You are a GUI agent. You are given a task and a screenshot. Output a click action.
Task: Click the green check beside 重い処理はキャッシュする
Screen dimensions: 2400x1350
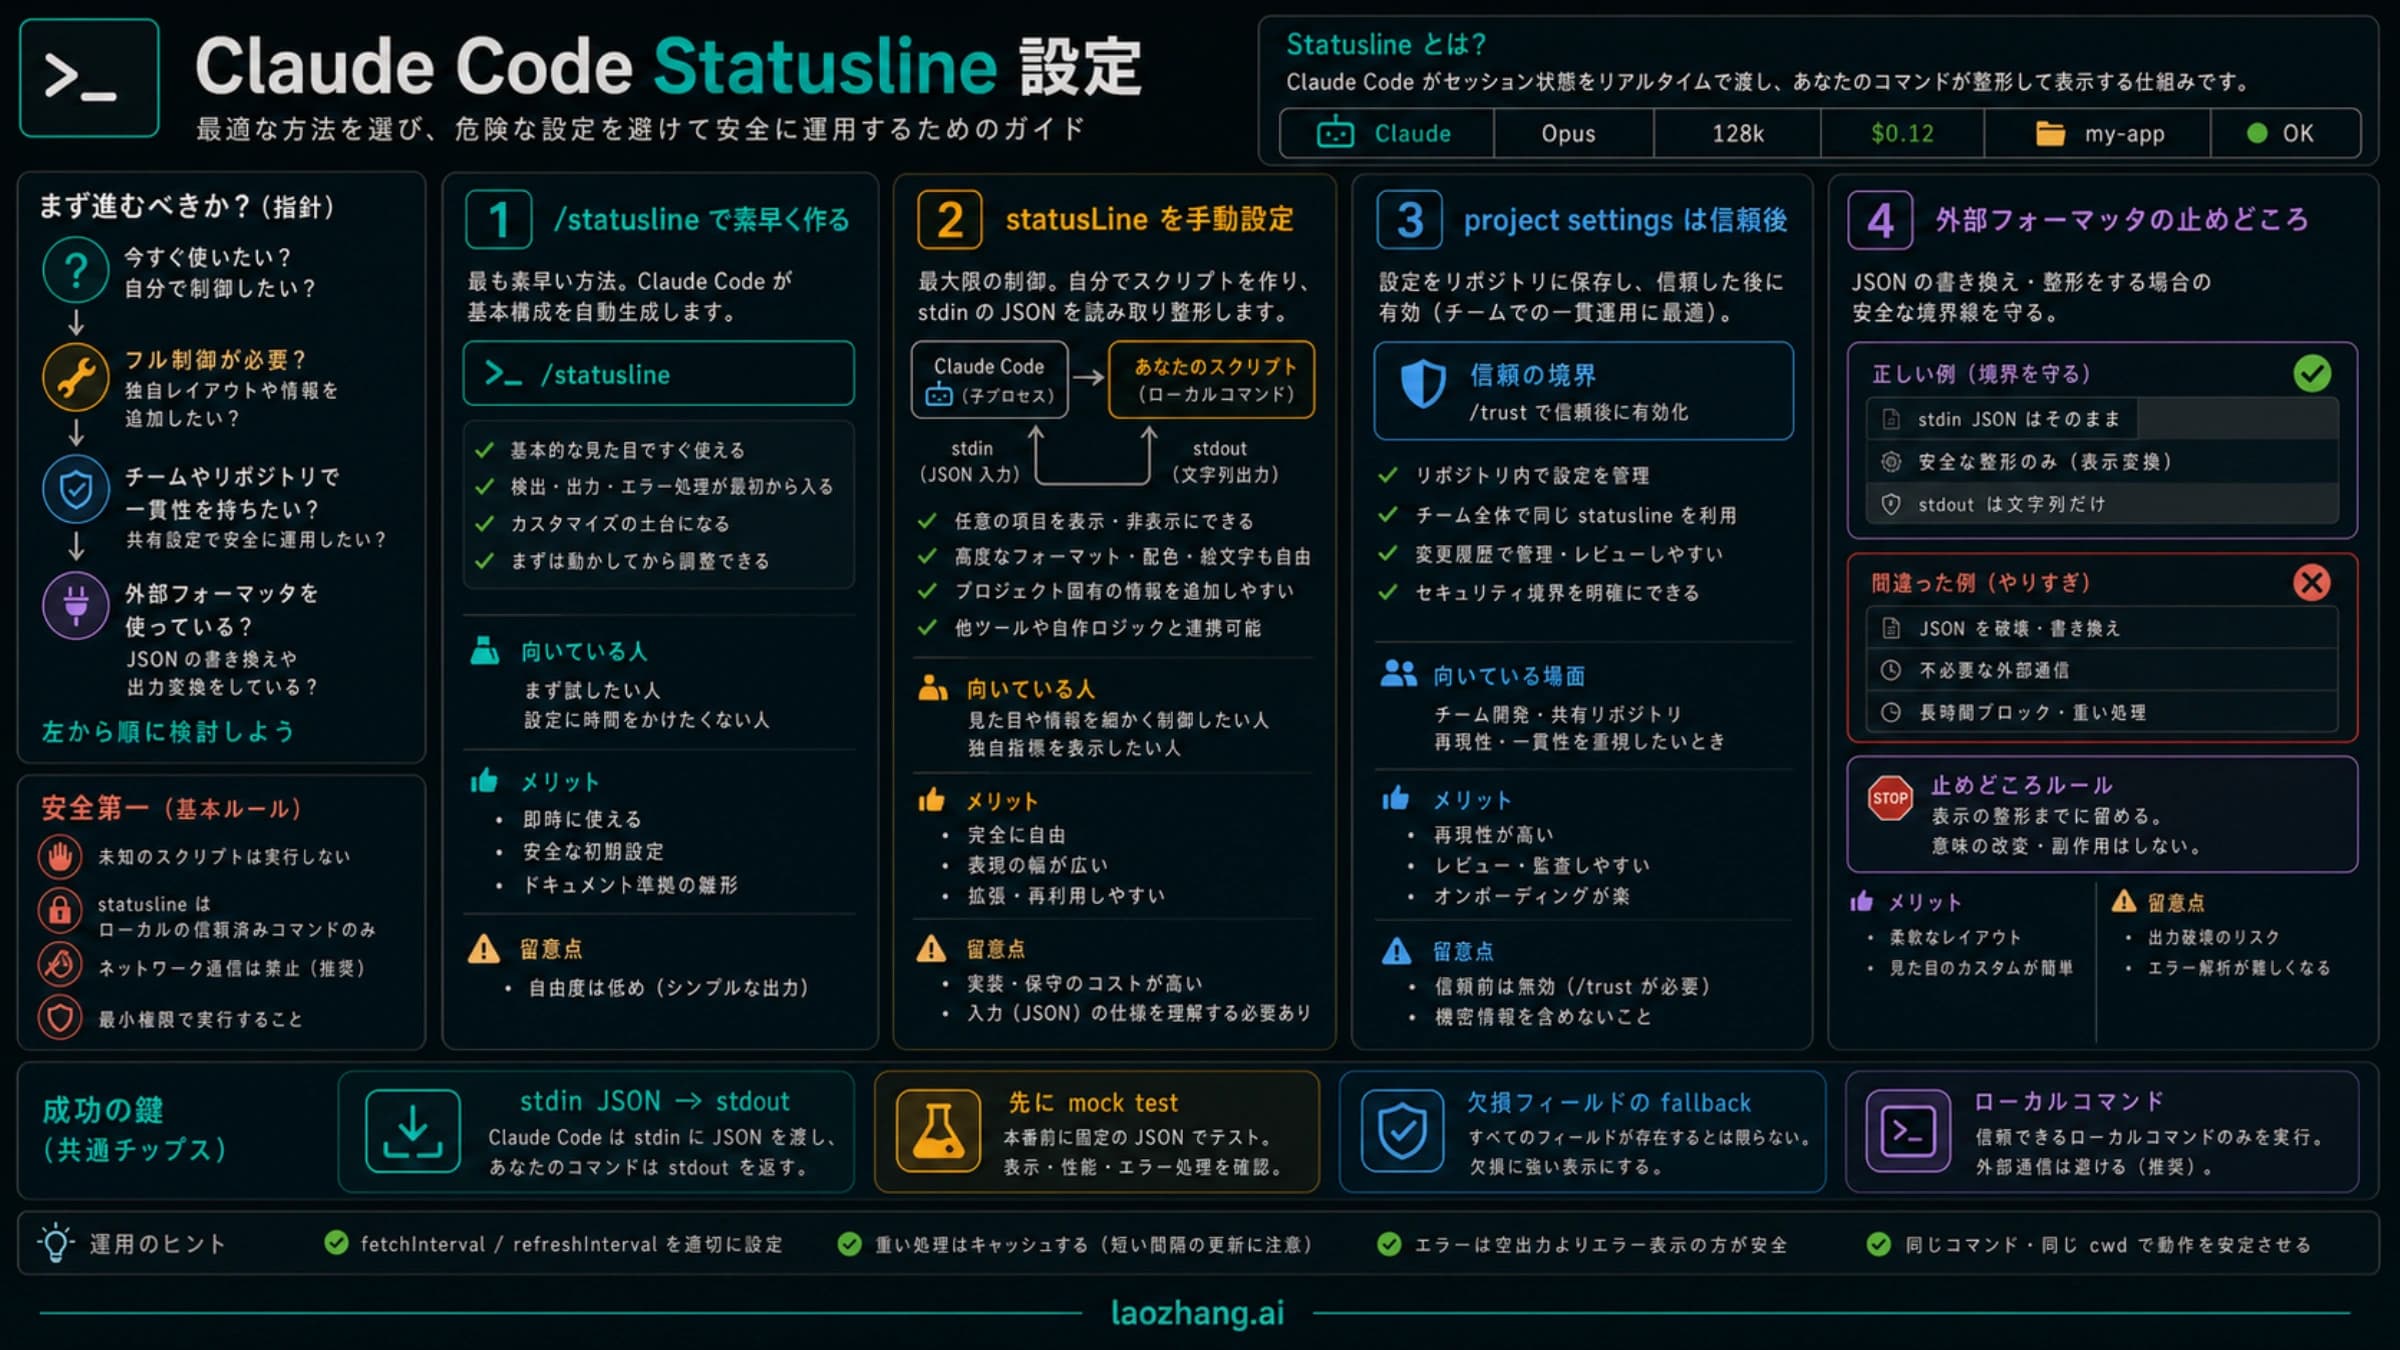[x=849, y=1244]
